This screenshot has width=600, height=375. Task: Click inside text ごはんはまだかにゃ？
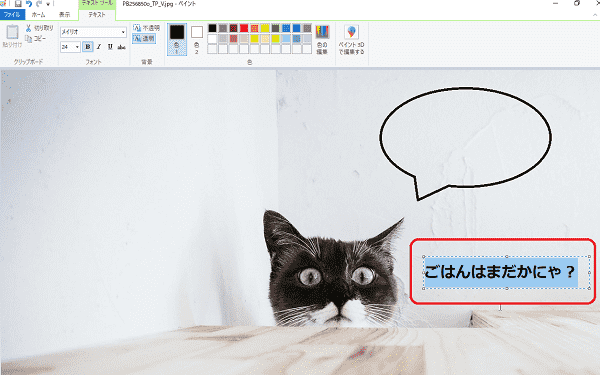[x=500, y=272]
